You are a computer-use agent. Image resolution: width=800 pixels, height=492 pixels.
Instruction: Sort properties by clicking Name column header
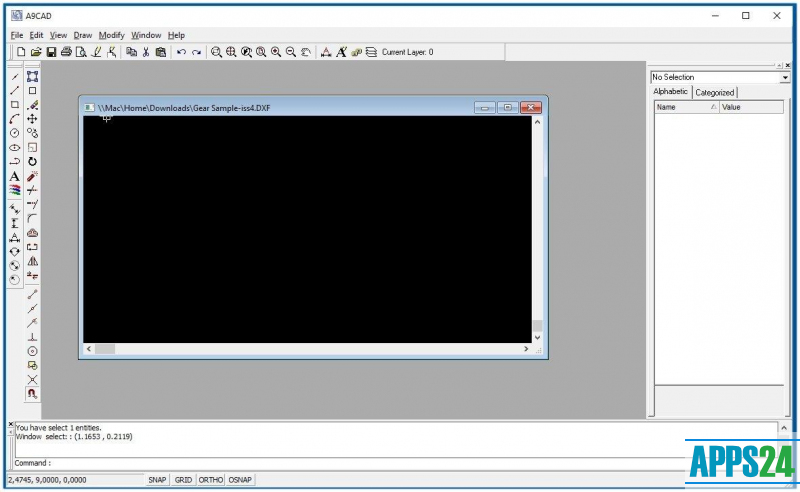[687, 107]
